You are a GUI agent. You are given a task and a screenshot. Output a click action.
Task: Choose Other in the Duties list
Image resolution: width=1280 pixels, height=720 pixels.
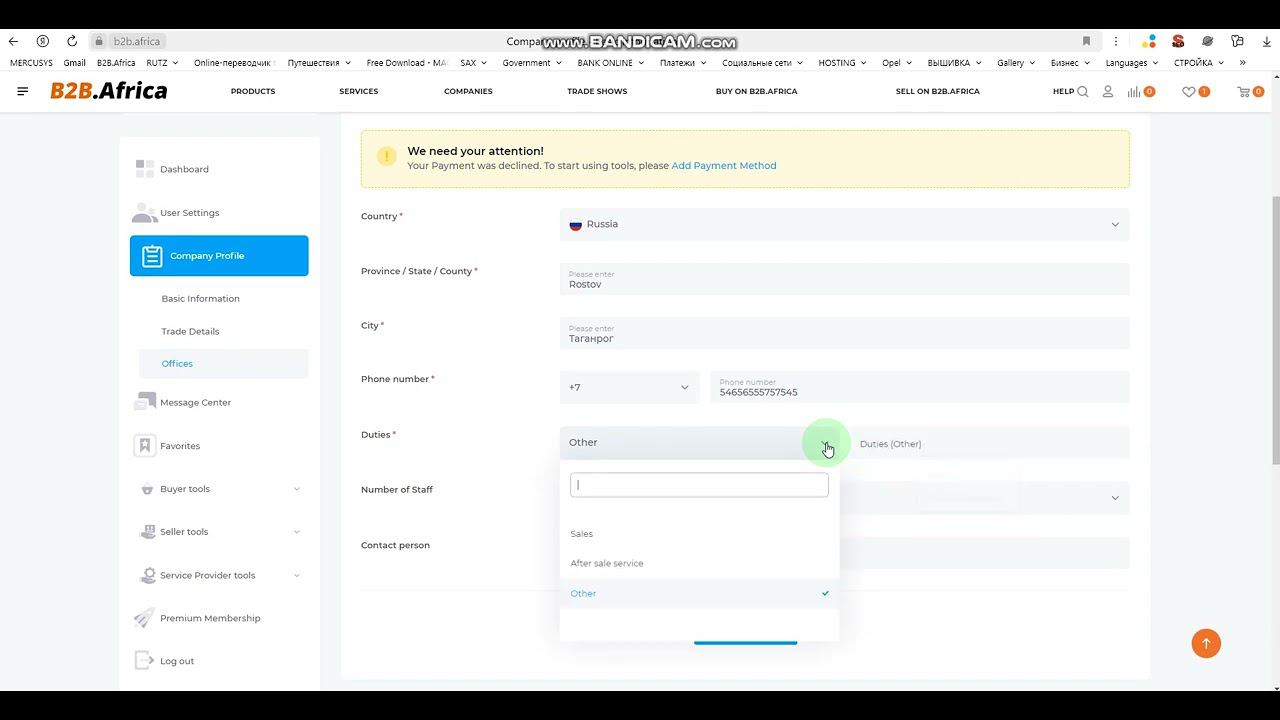[699, 593]
